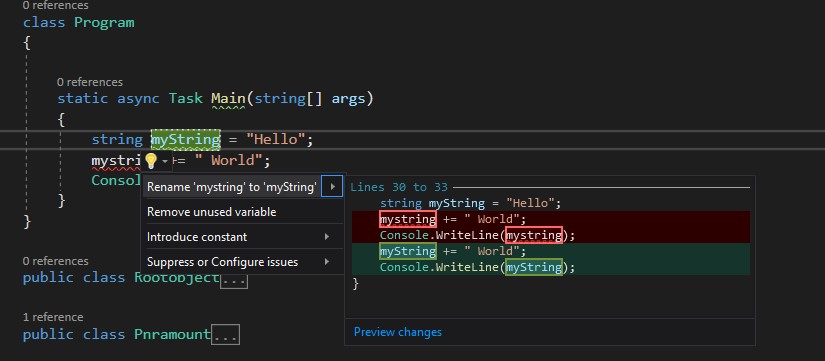Click the Main method name
This screenshot has width=825, height=361.
(228, 98)
